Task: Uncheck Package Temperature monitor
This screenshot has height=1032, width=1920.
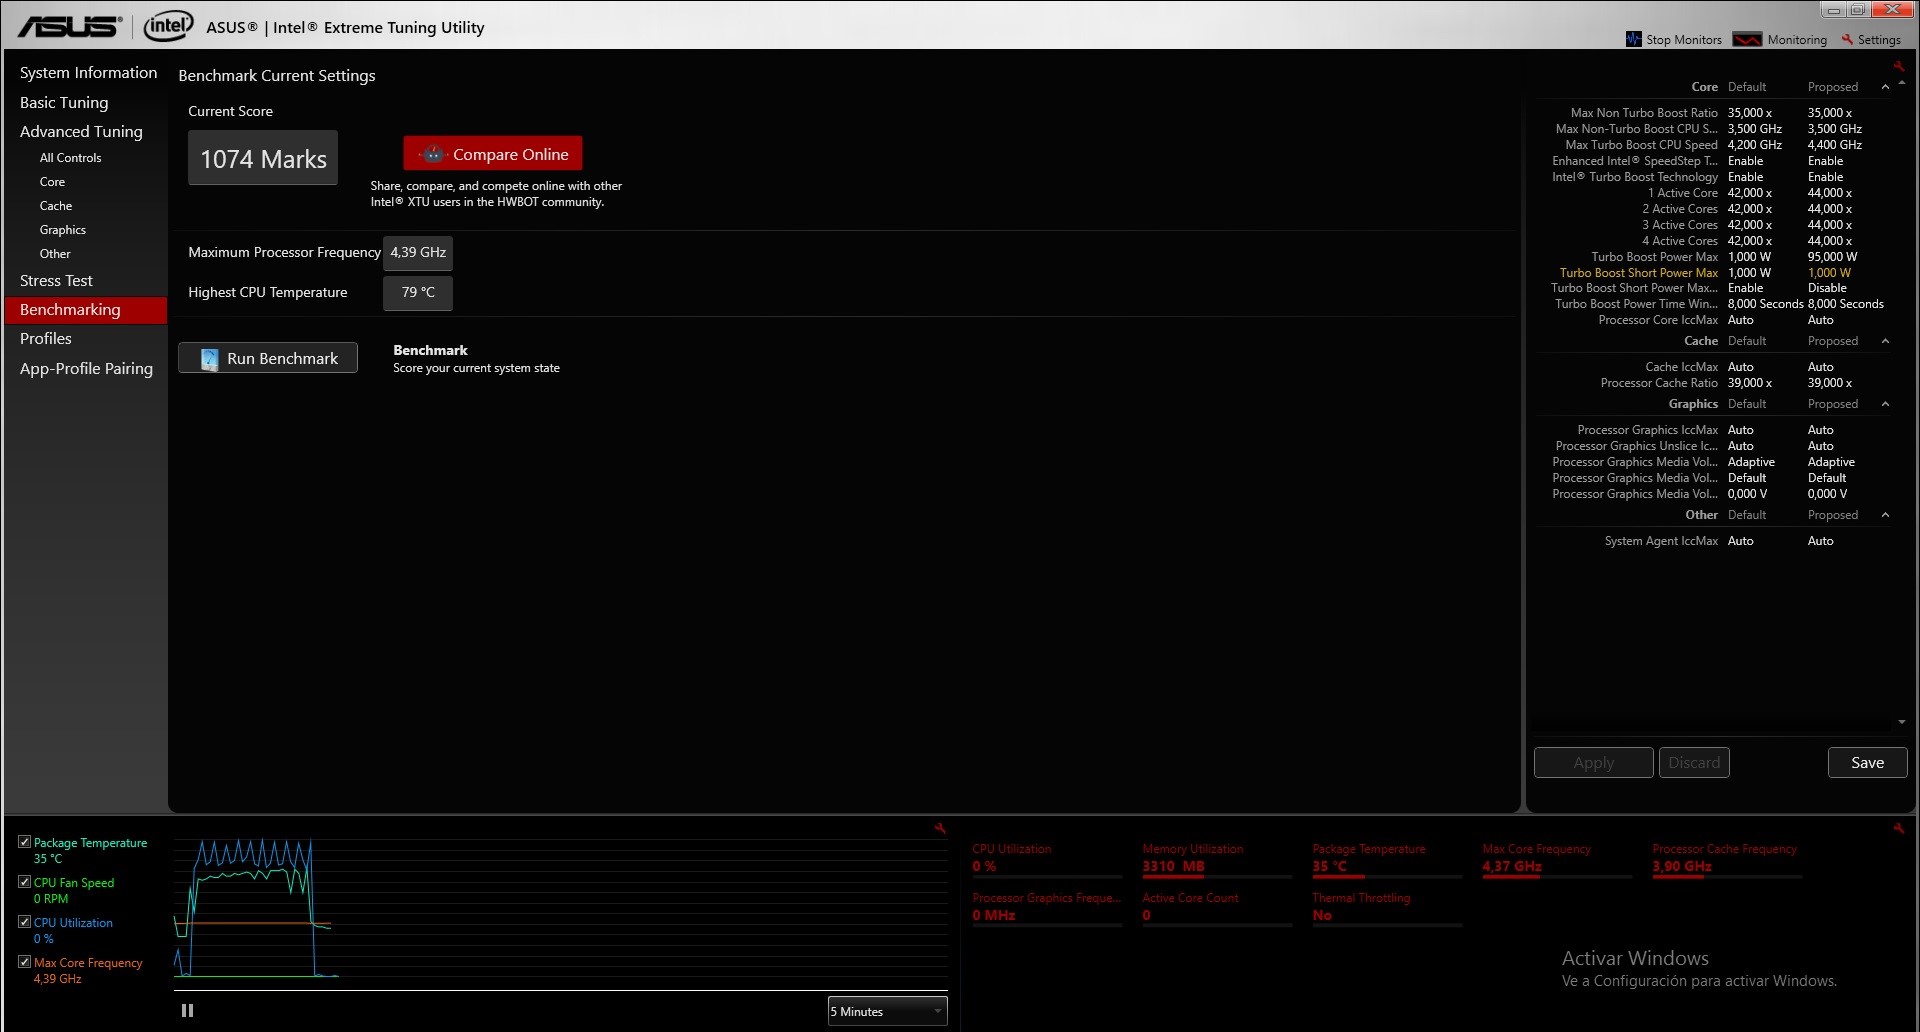Action: [x=25, y=842]
